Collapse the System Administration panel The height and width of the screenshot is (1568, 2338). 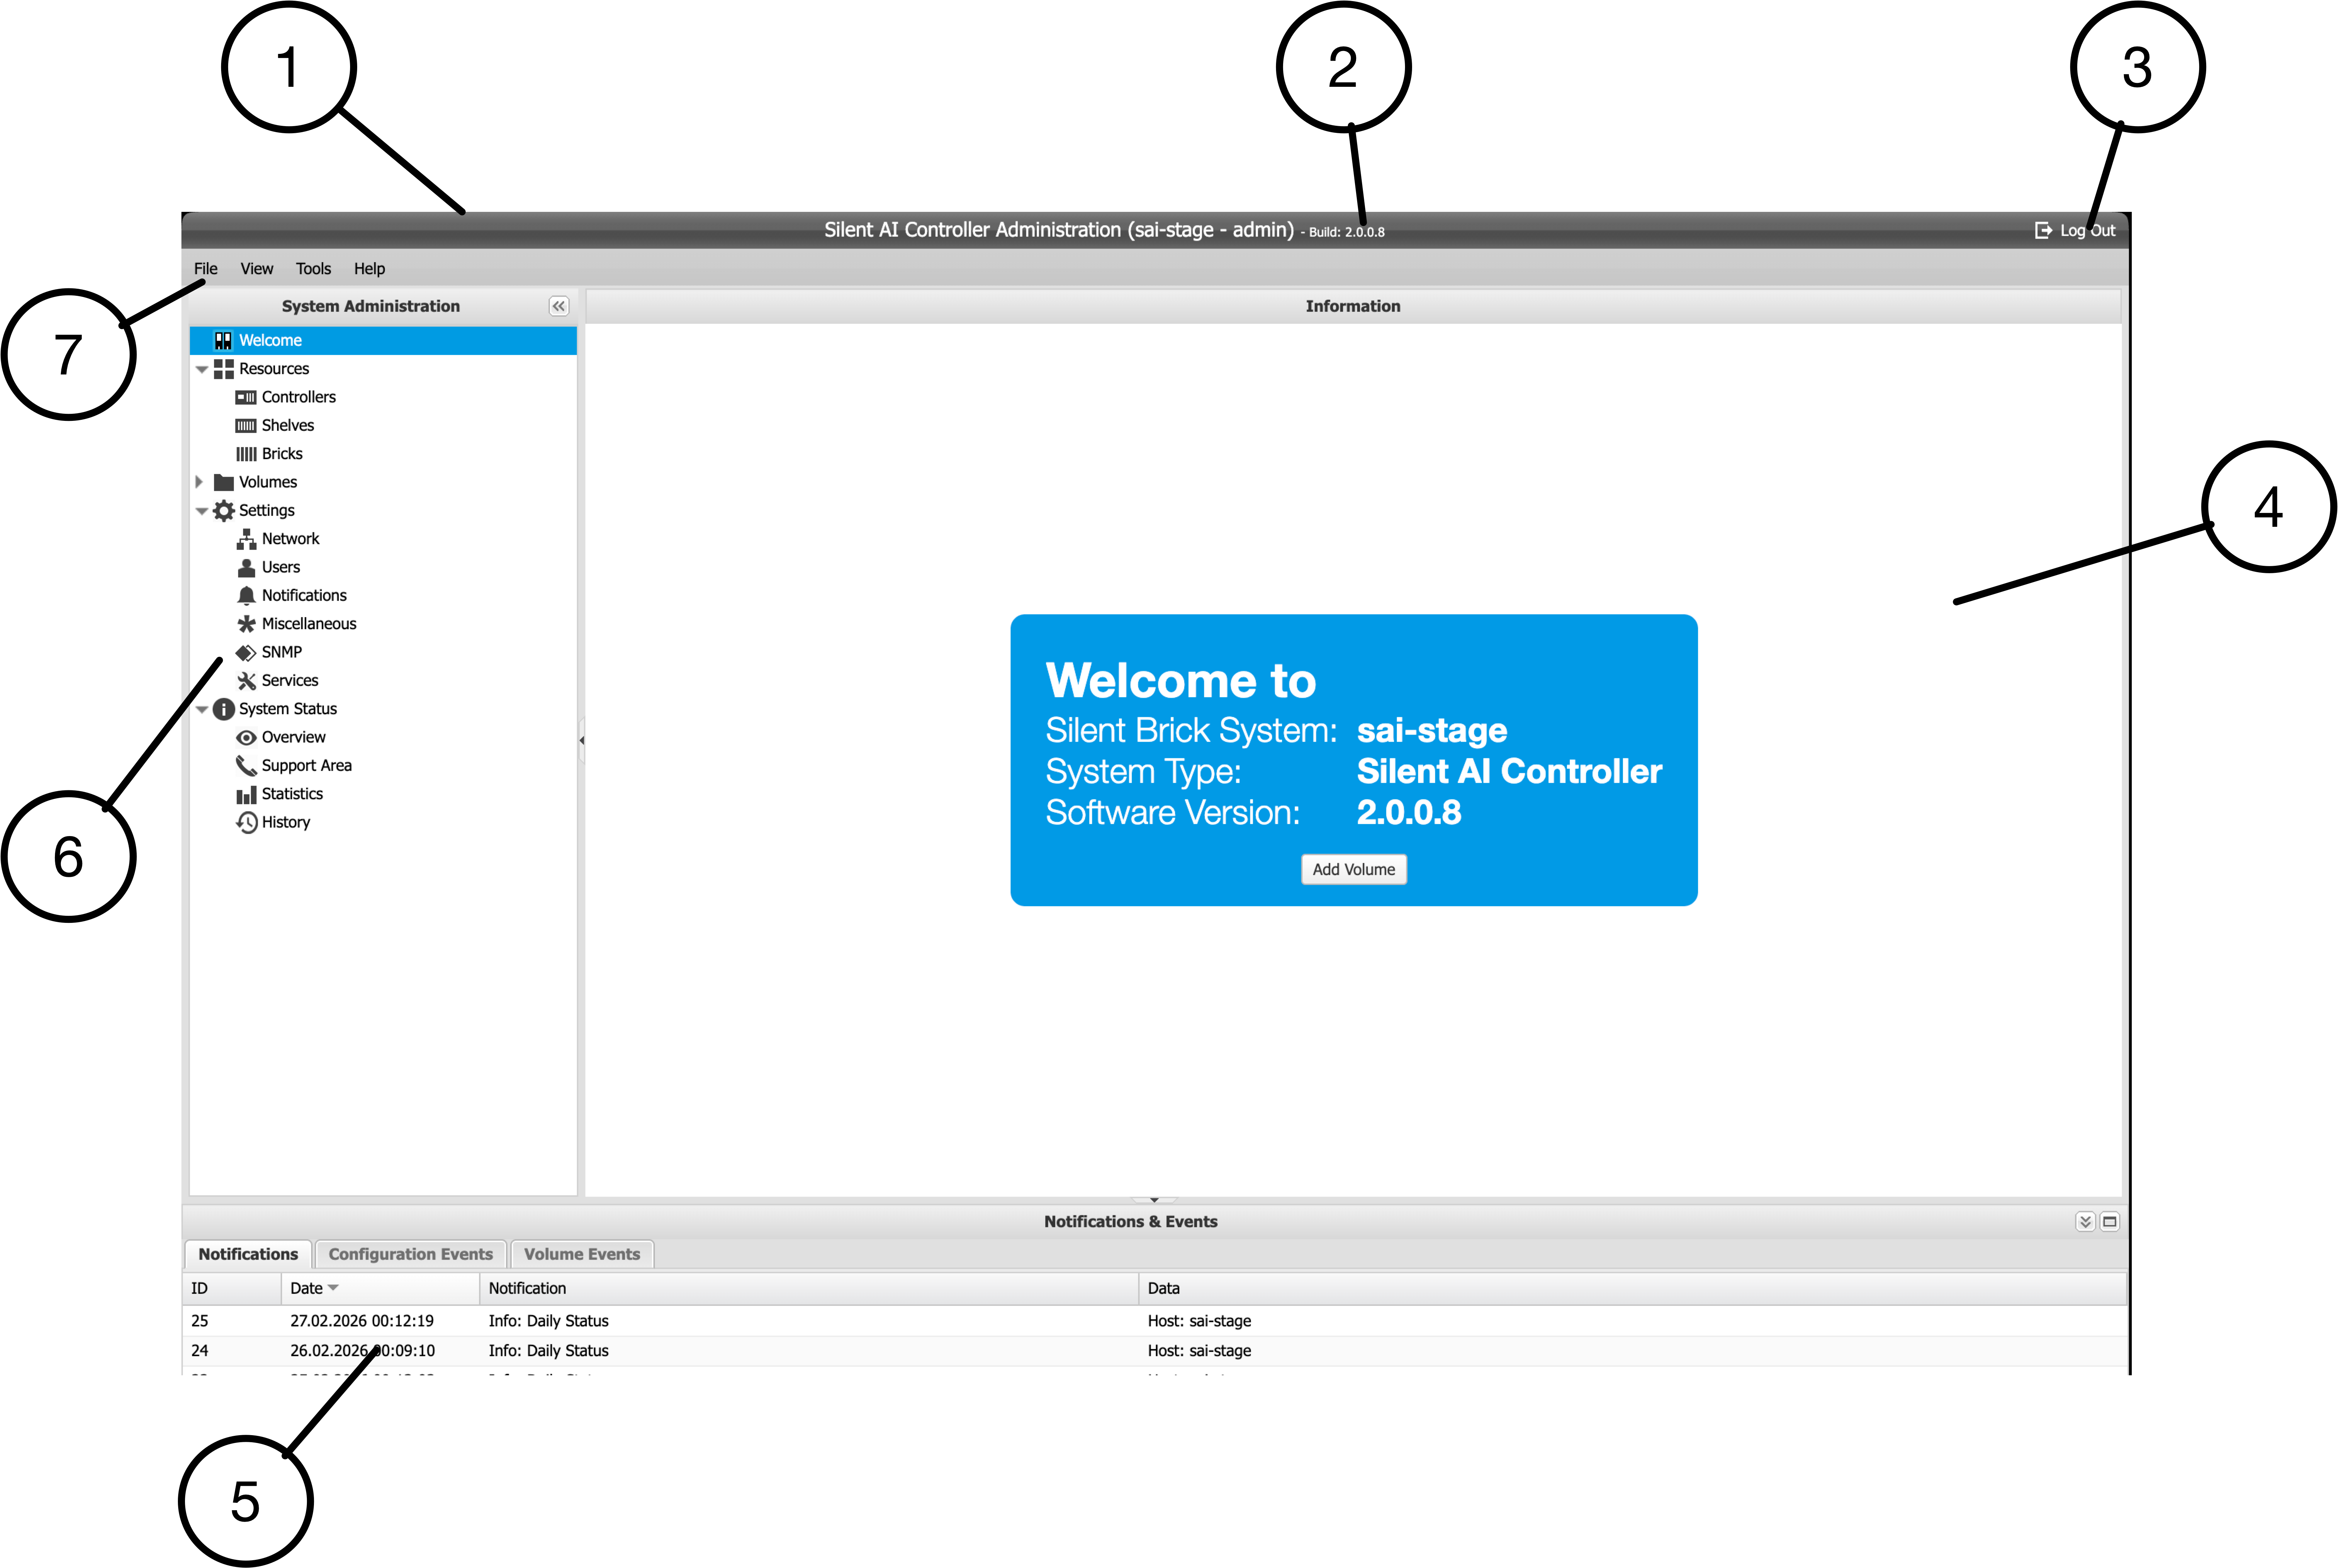click(x=559, y=306)
